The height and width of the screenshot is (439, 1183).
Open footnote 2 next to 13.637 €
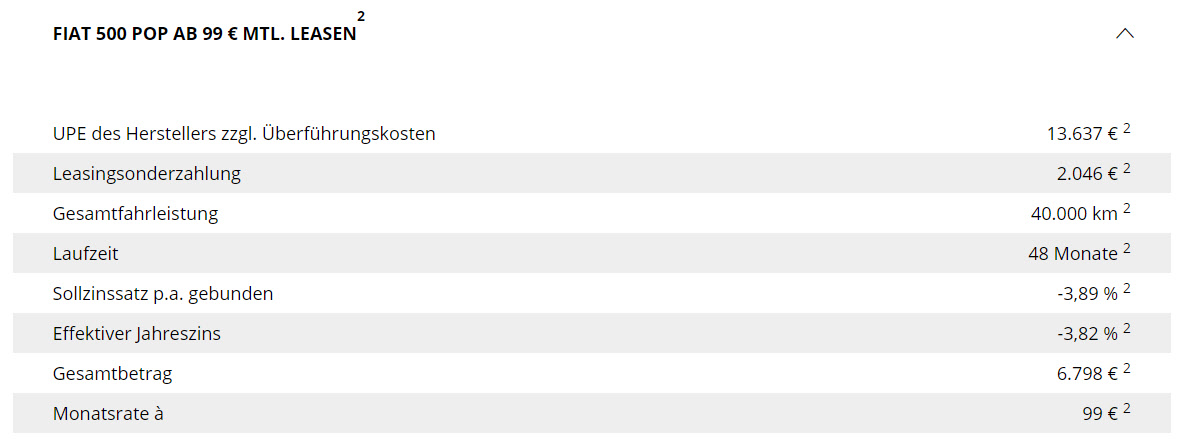[1126, 129]
